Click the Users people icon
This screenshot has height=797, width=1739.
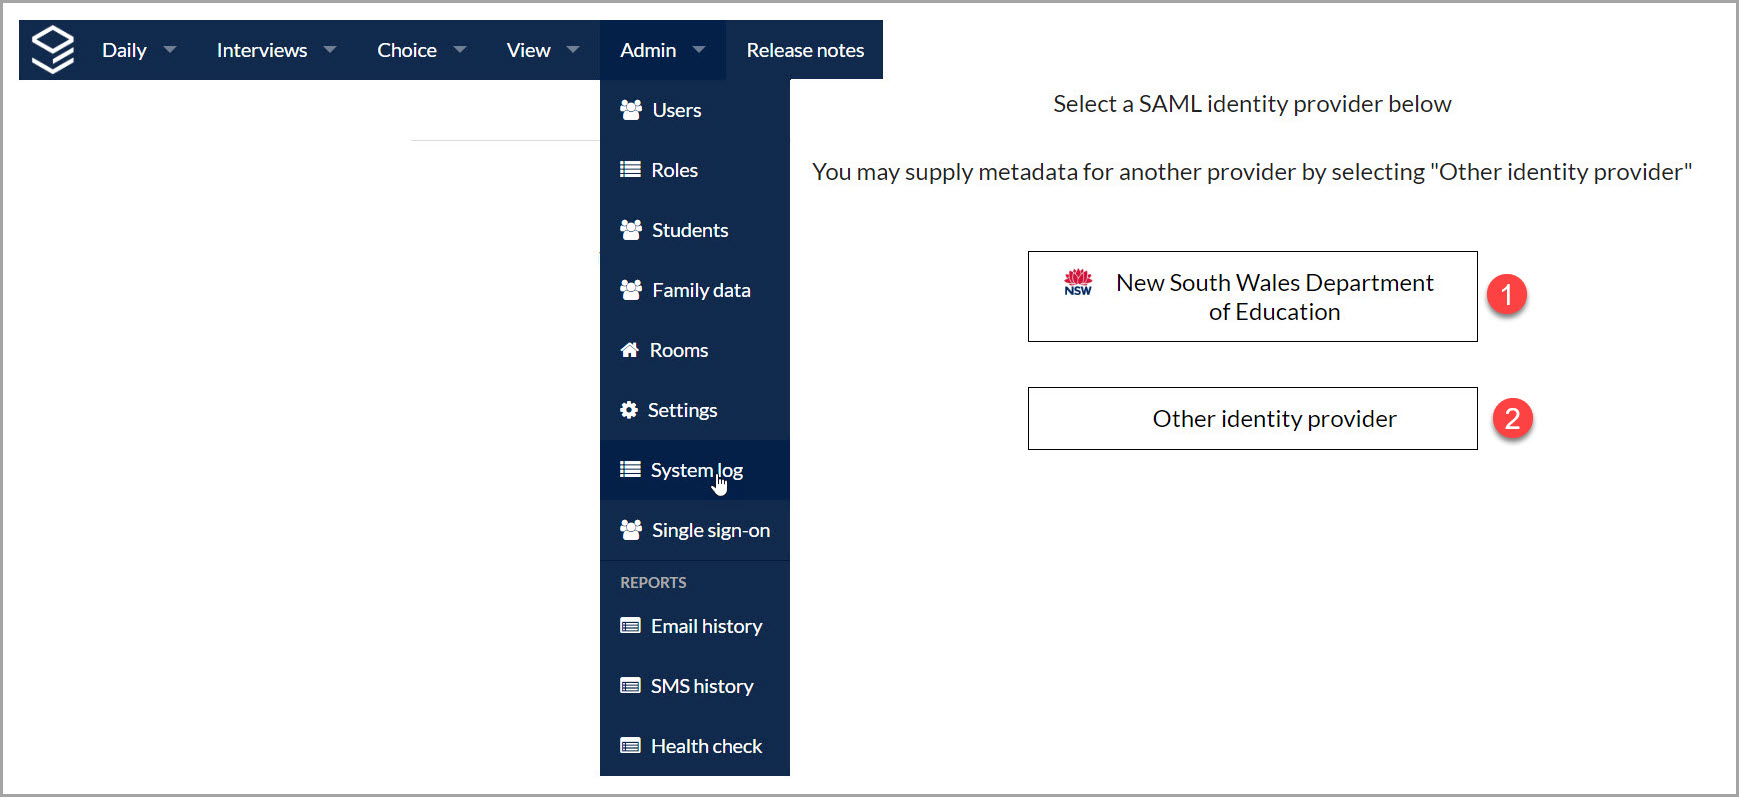point(631,110)
